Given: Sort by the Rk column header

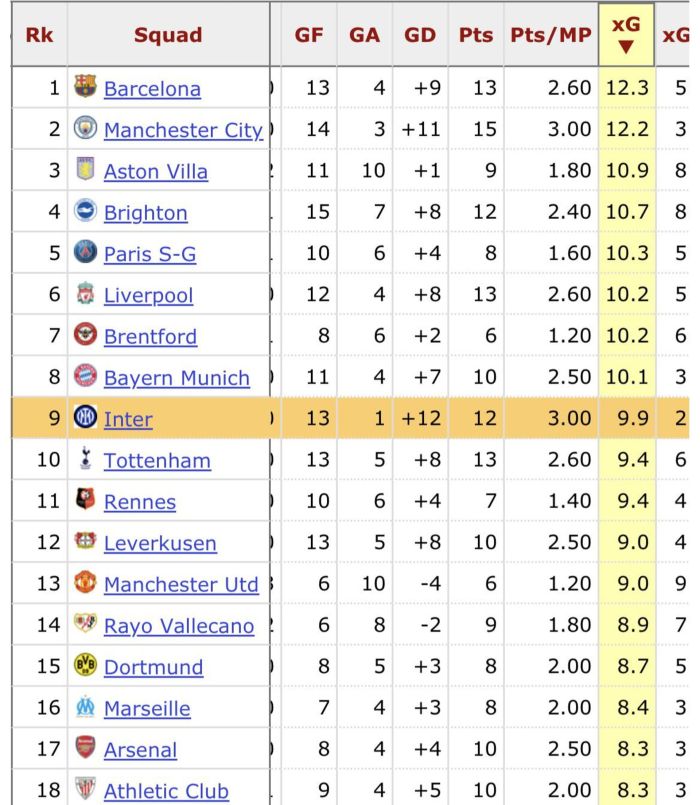Looking at the screenshot, I should pyautogui.click(x=40, y=35).
